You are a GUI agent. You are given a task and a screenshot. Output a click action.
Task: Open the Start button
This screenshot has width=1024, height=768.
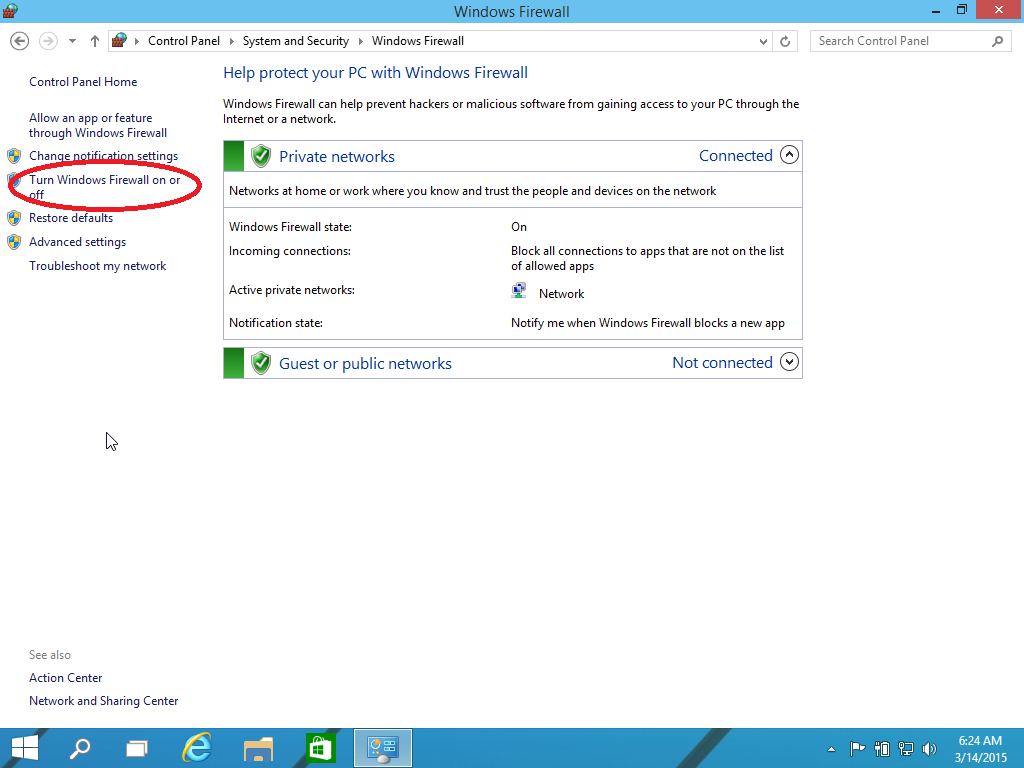(x=24, y=747)
